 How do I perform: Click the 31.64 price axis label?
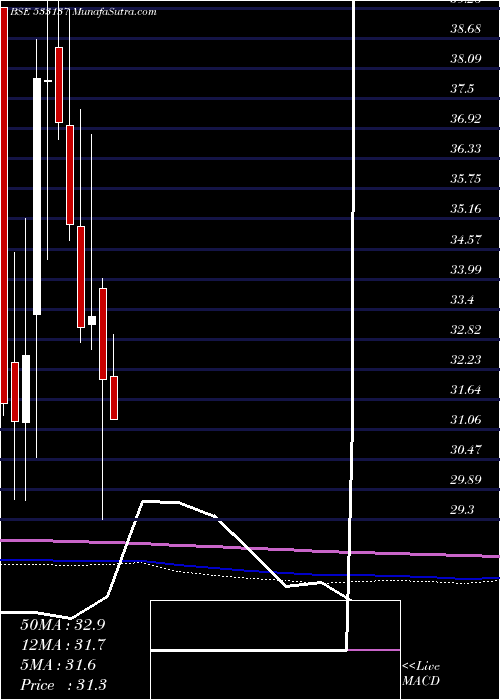pyautogui.click(x=465, y=390)
